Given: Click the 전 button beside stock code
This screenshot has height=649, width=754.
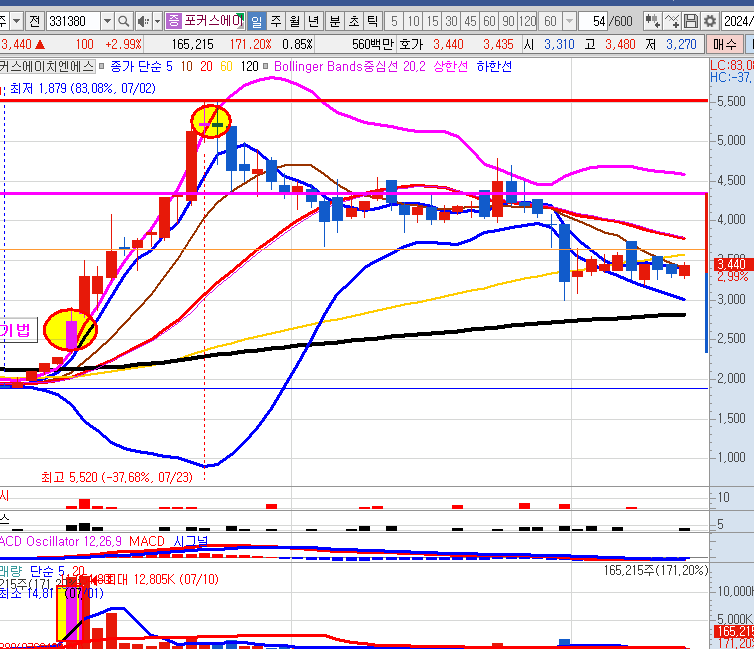Looking at the screenshot, I should (x=34, y=21).
